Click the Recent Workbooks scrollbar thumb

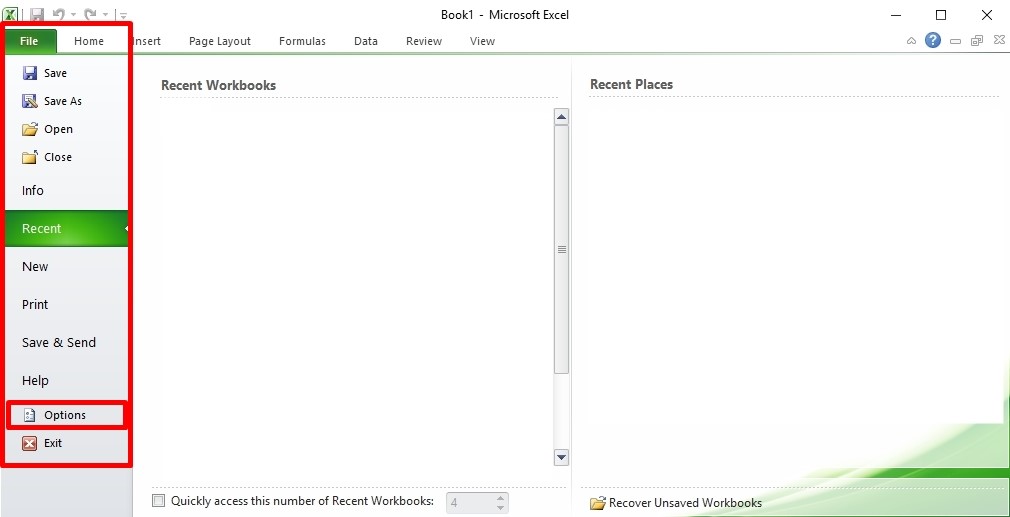point(562,249)
